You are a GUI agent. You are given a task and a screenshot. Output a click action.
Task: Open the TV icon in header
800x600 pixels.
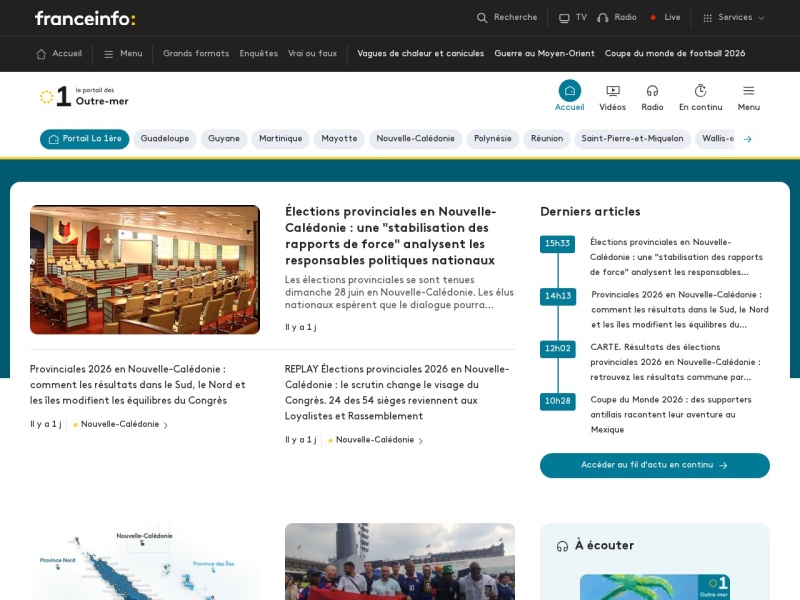pos(564,18)
